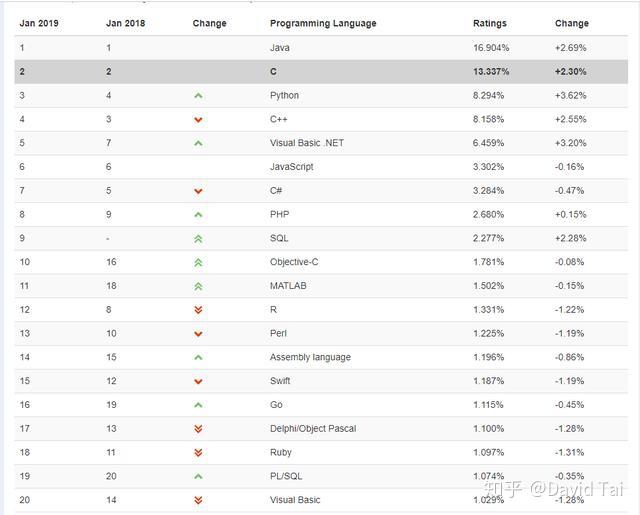Click the double red down arrow for R
This screenshot has width=640, height=515.
tap(198, 310)
